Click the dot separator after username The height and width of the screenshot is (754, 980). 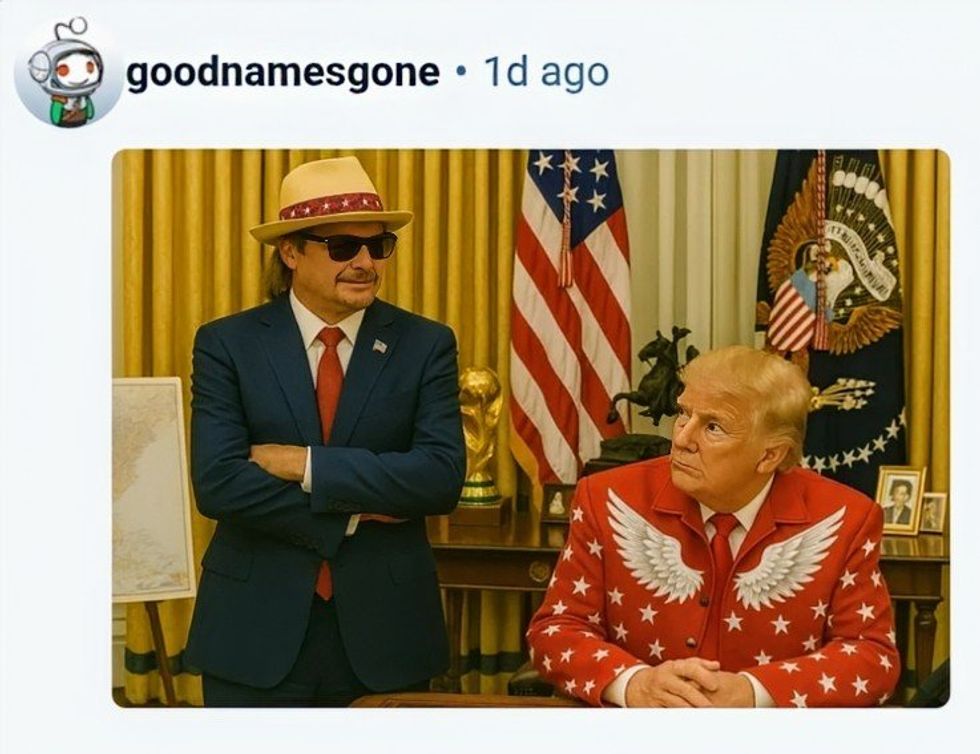[462, 73]
